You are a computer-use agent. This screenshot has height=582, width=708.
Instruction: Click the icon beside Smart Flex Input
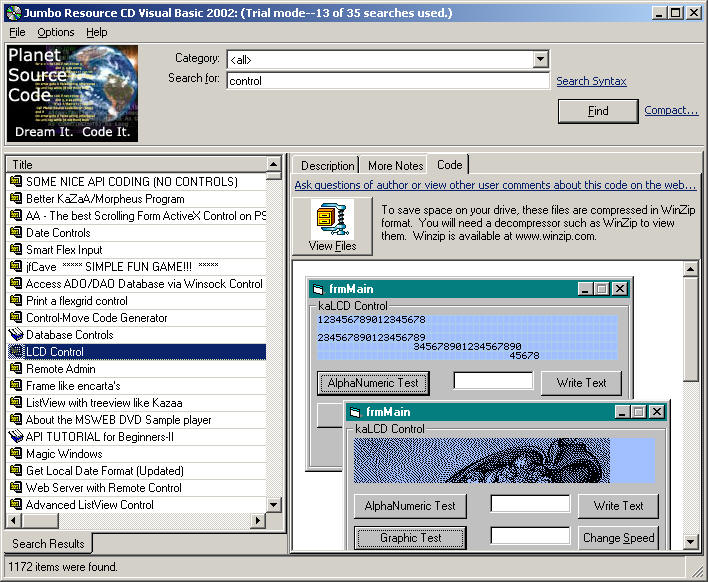point(16,250)
